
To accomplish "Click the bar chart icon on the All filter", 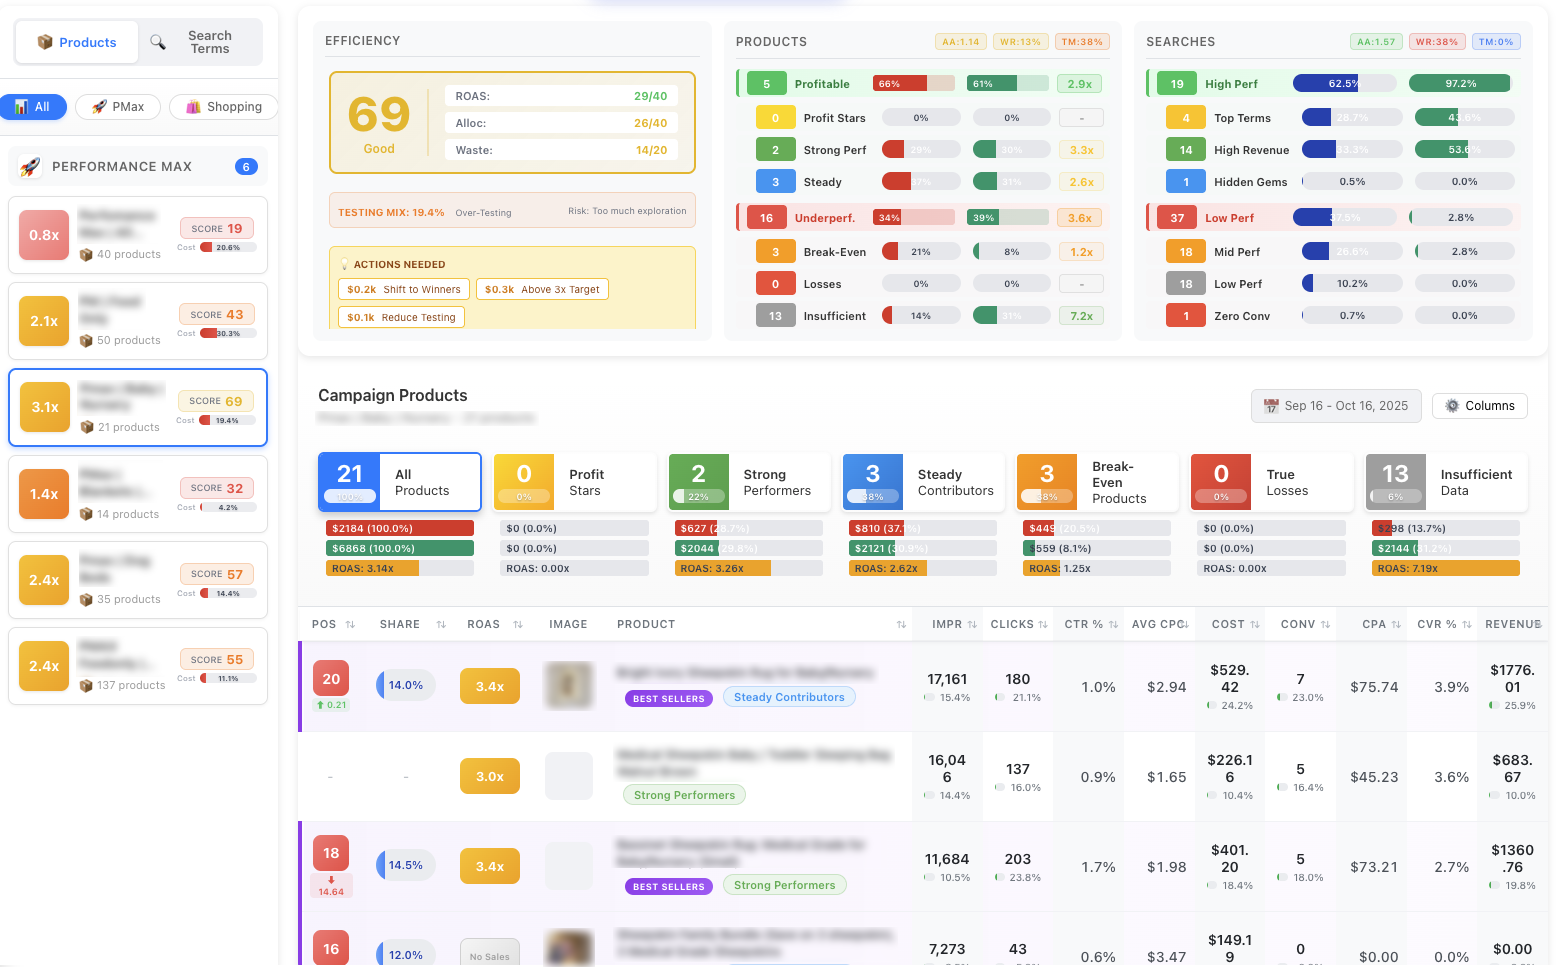I will click(18, 106).
